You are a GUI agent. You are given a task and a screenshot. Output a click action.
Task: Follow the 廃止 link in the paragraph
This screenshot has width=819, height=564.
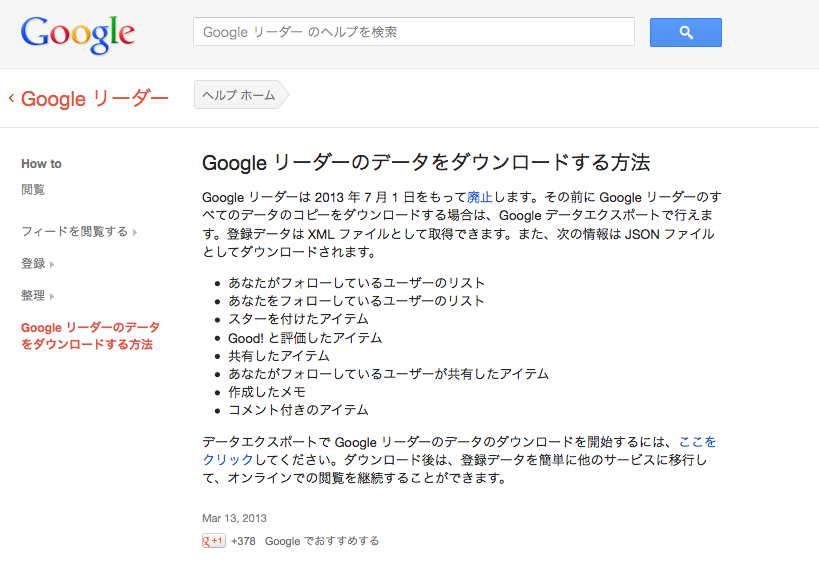pos(479,197)
